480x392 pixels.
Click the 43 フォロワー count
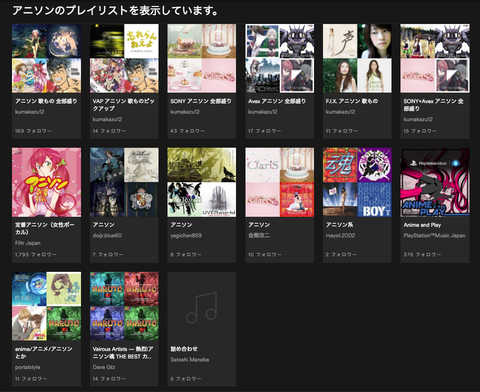(187, 131)
